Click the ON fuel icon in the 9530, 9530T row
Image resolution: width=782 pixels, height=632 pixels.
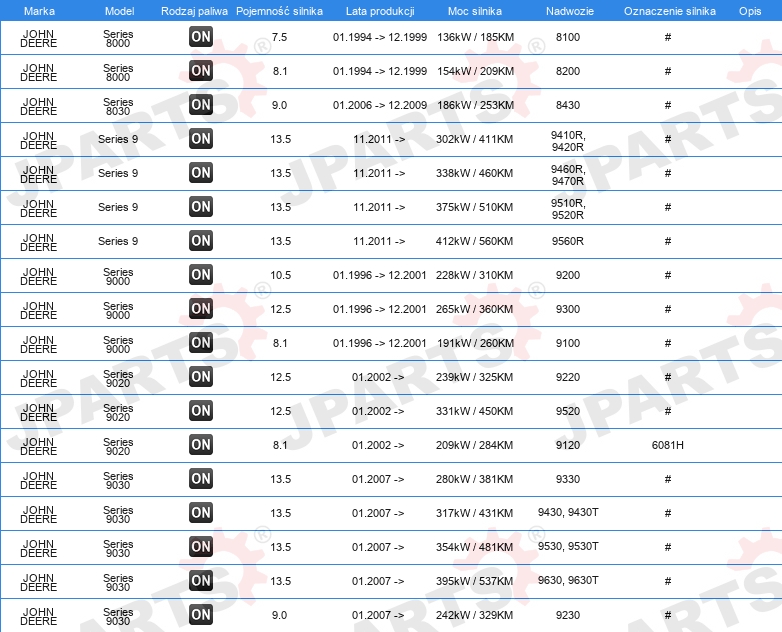201,547
